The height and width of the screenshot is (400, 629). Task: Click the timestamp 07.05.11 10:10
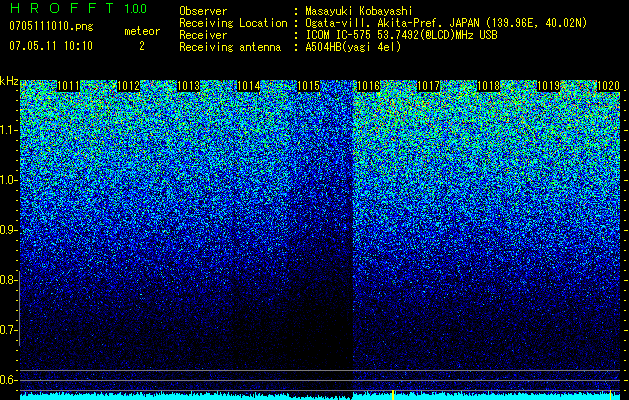coord(51,46)
